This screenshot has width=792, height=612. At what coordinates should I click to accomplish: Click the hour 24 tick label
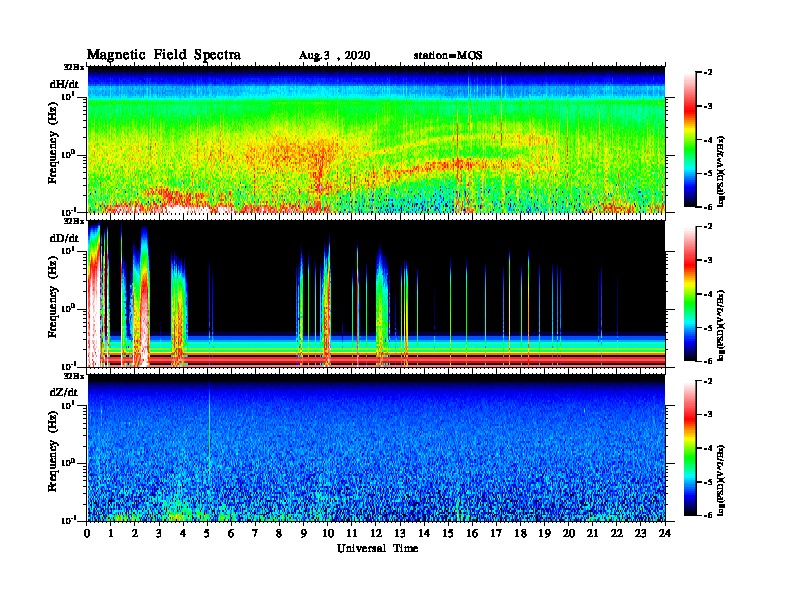click(x=665, y=533)
